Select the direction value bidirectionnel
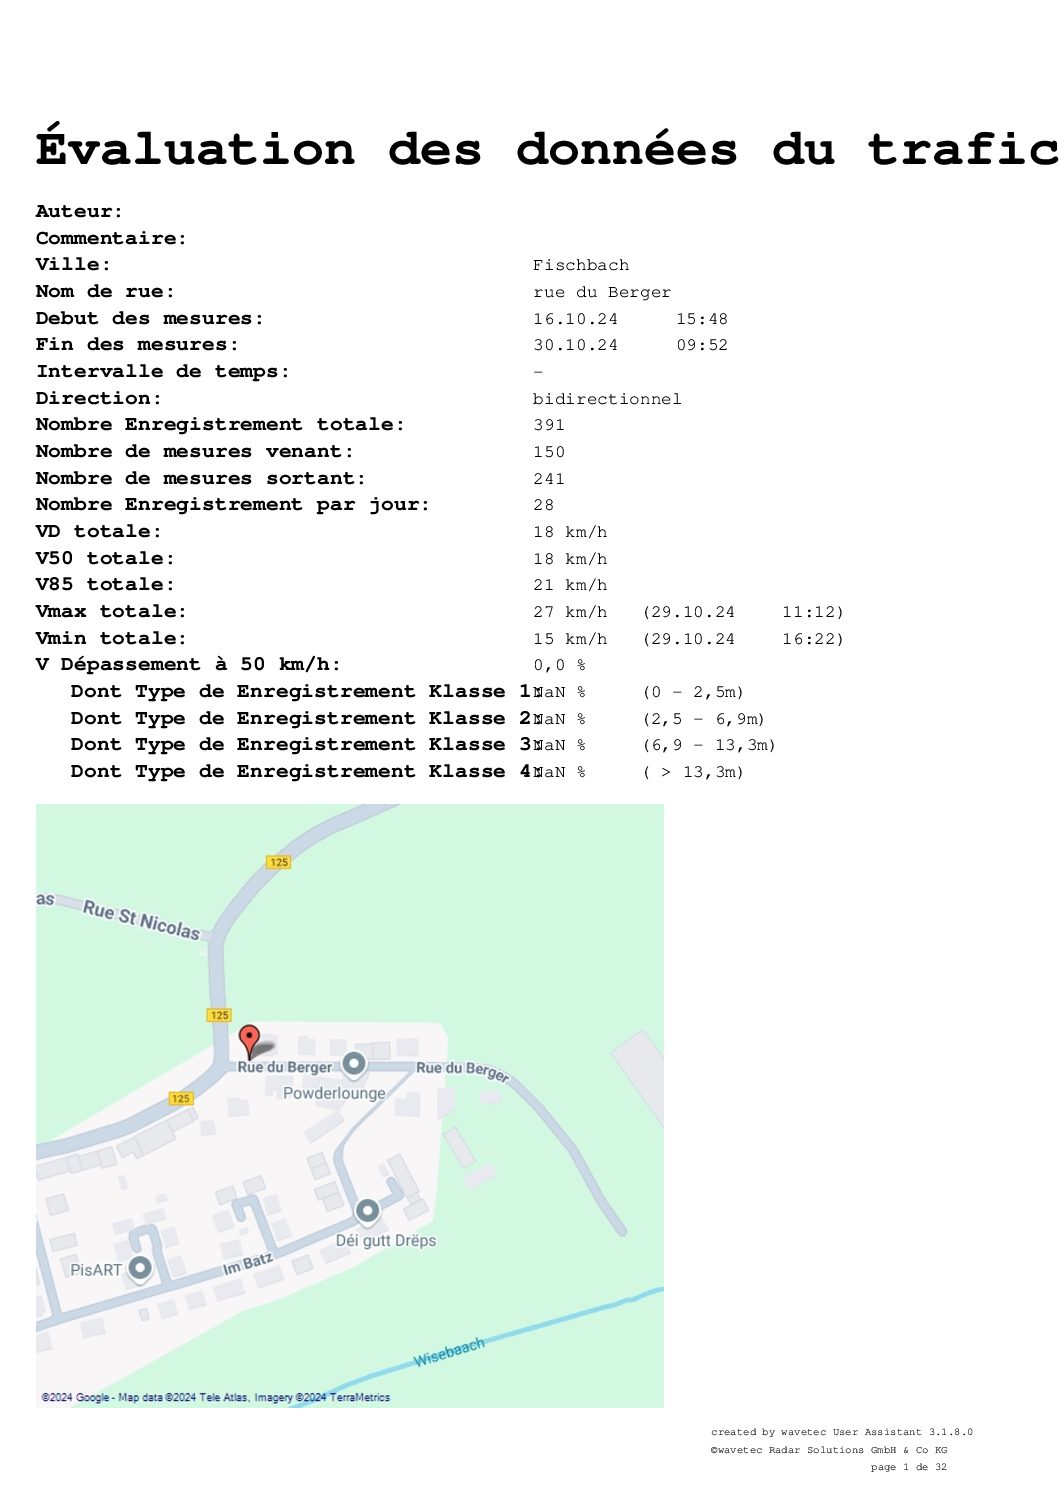 [607, 399]
